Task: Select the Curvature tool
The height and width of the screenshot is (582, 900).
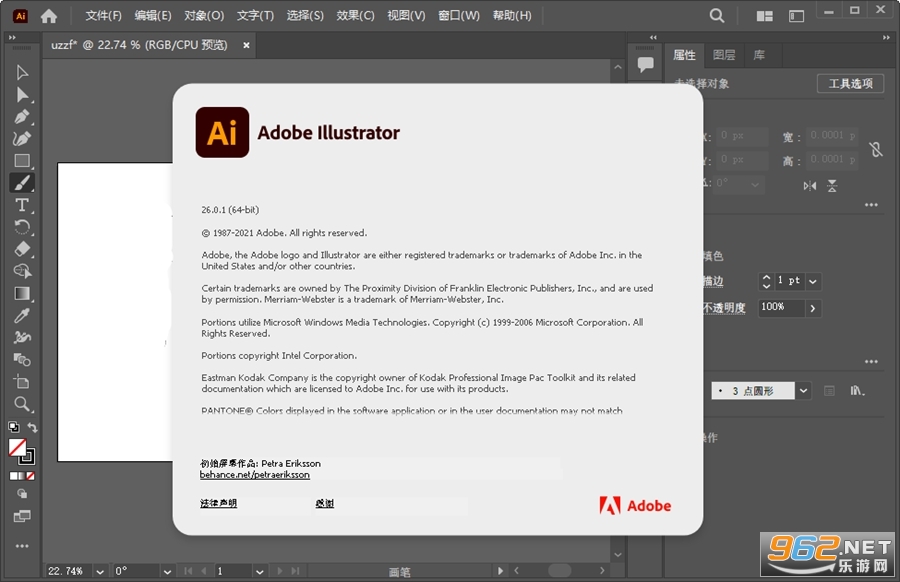Action: tap(22, 138)
